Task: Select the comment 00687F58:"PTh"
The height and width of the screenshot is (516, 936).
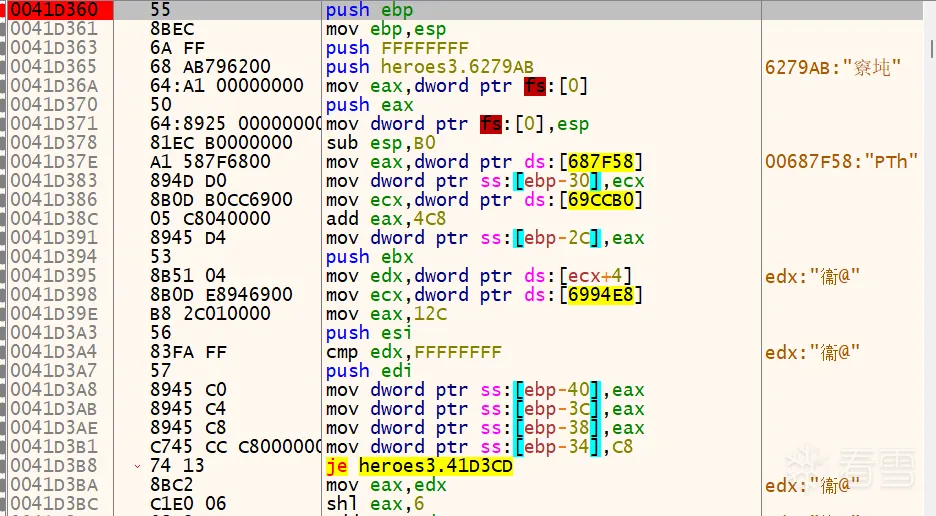Action: pyautogui.click(x=841, y=162)
